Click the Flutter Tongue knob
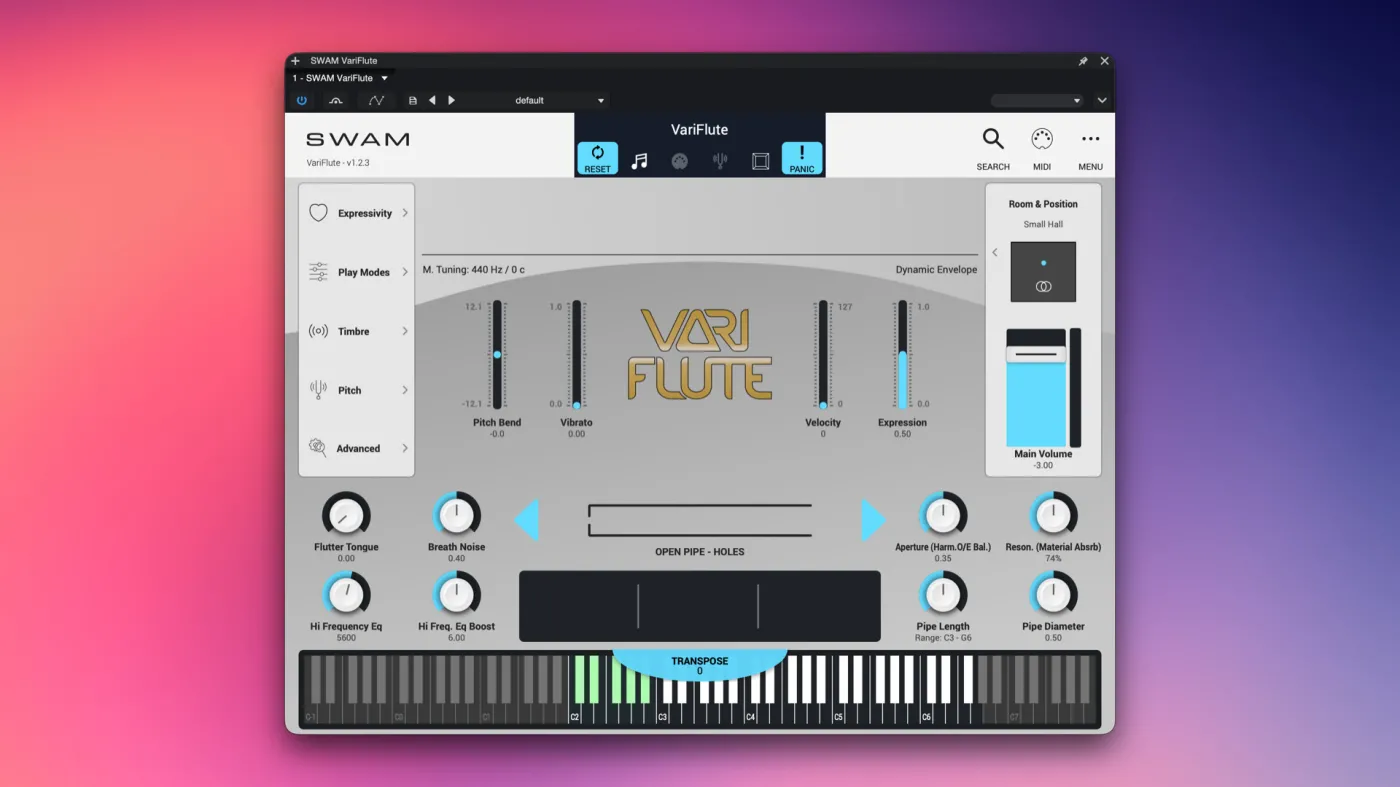The height and width of the screenshot is (787, 1400). pyautogui.click(x=346, y=516)
